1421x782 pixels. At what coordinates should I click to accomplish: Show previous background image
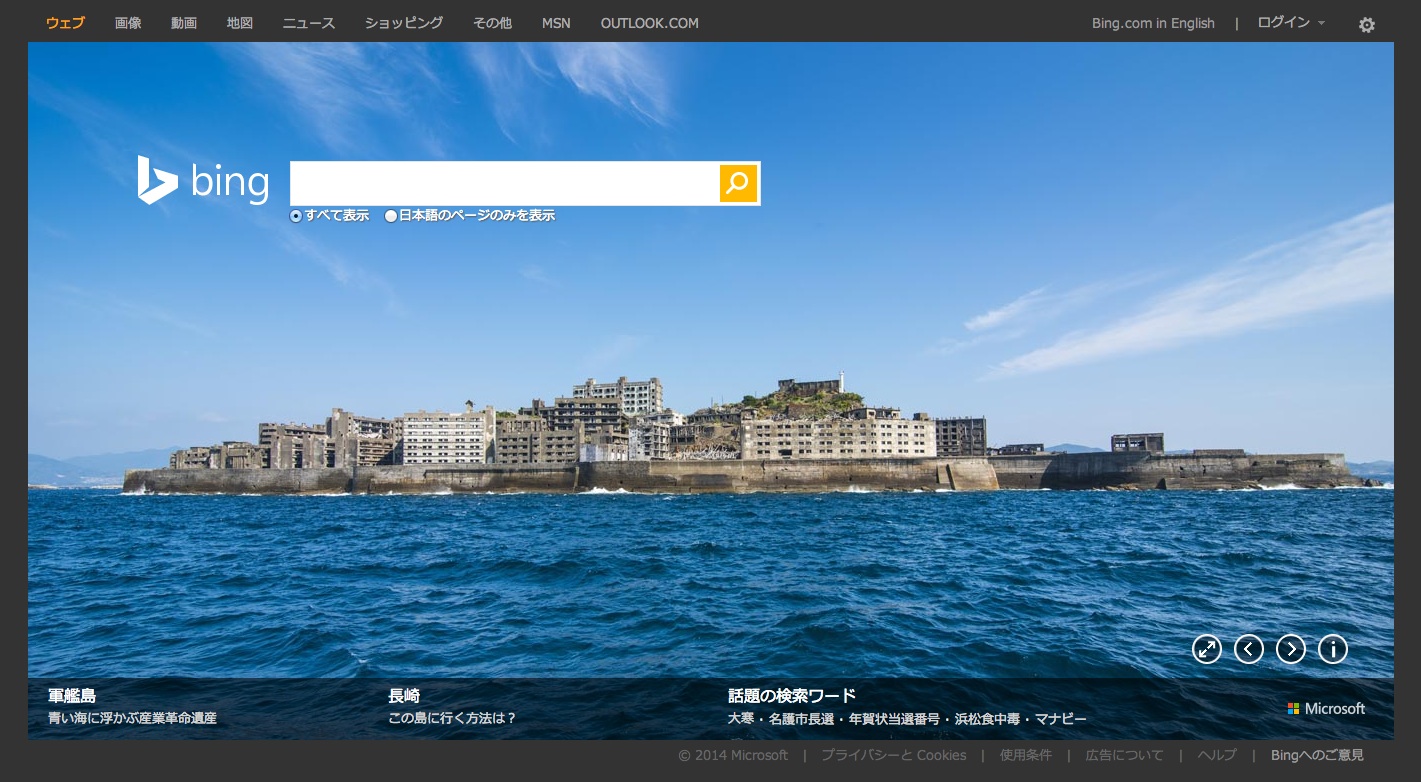[1249, 649]
